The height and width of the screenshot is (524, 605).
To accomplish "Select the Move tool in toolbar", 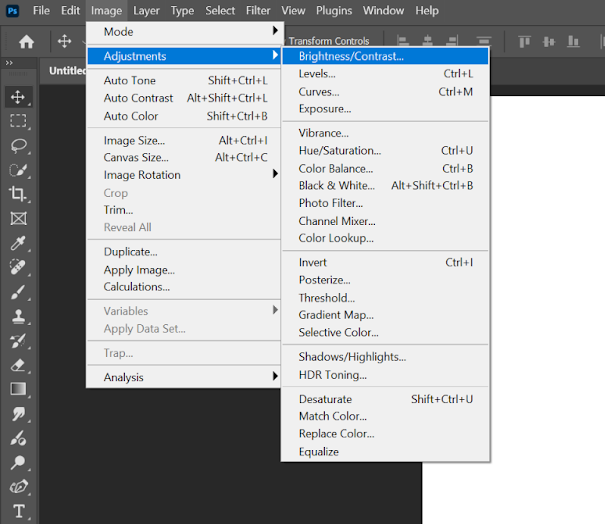I will 18,97.
